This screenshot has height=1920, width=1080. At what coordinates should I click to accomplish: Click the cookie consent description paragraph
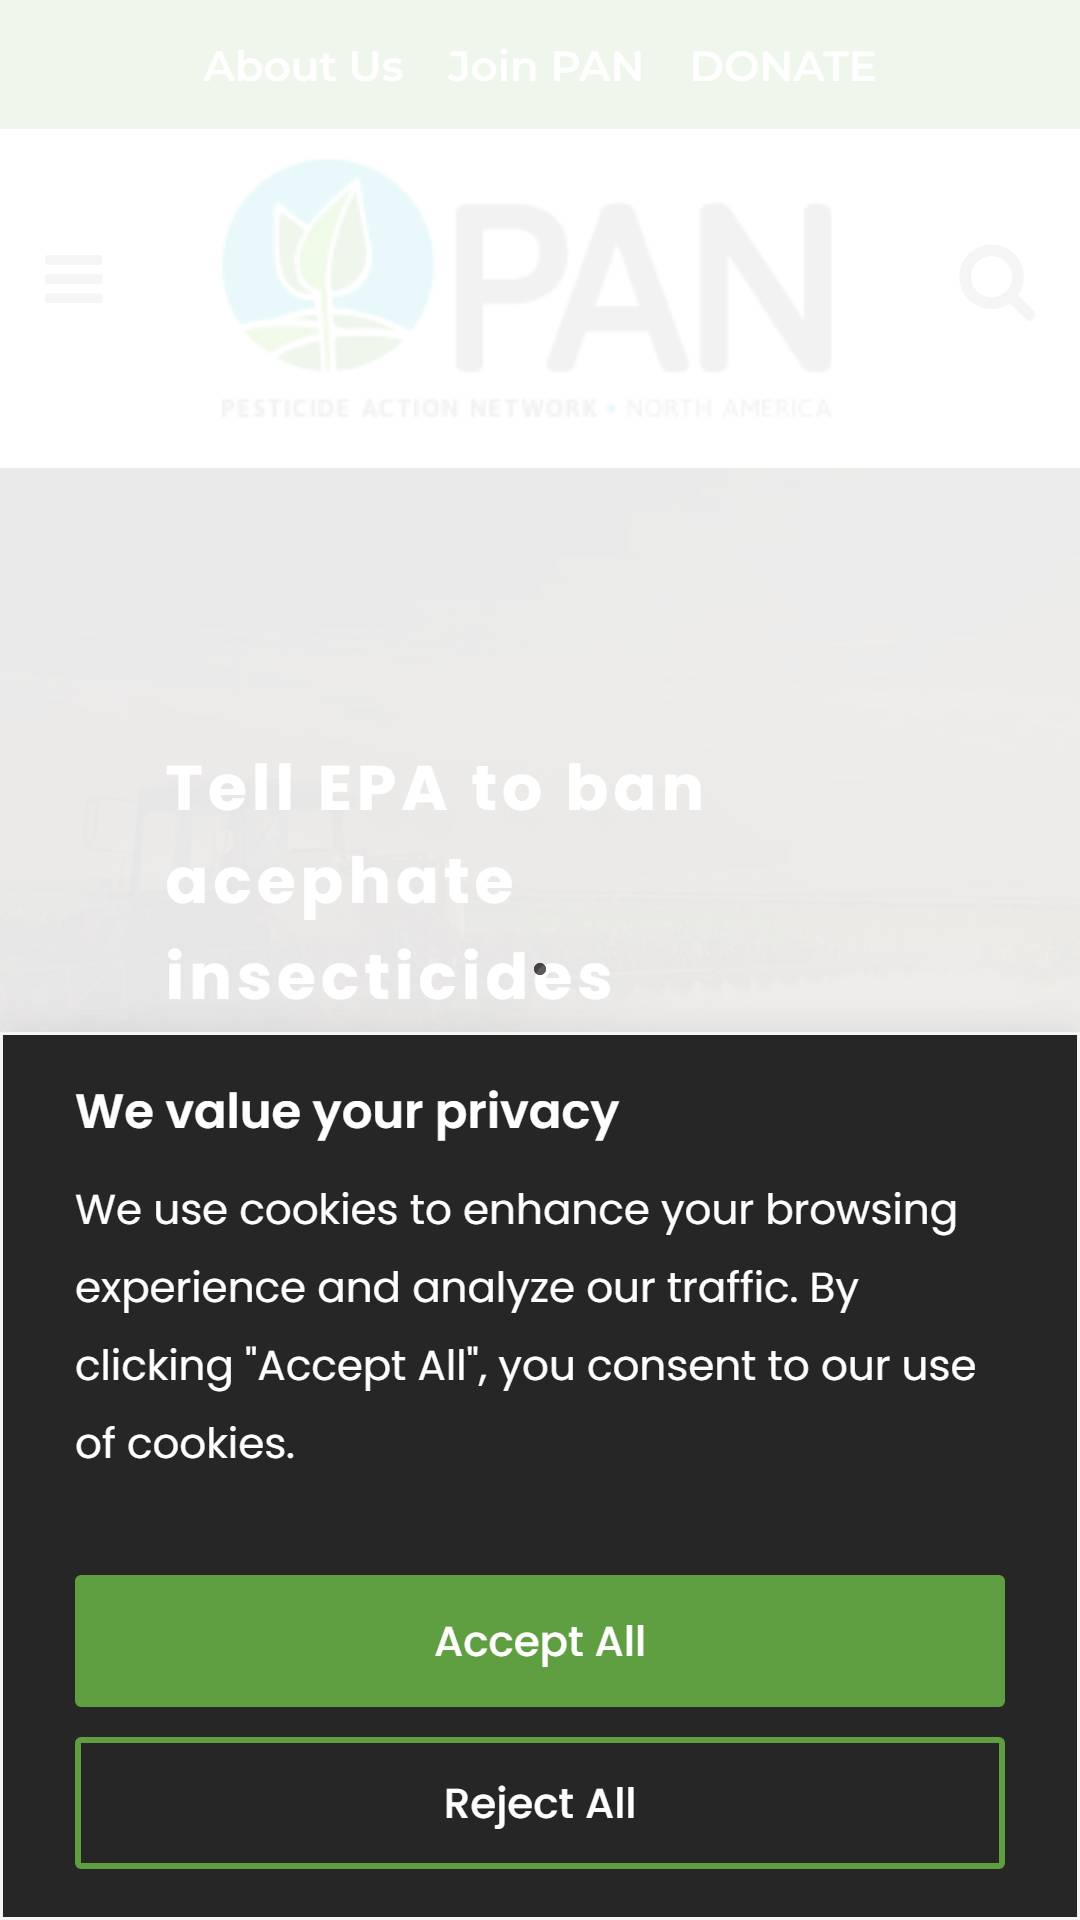pos(526,1326)
